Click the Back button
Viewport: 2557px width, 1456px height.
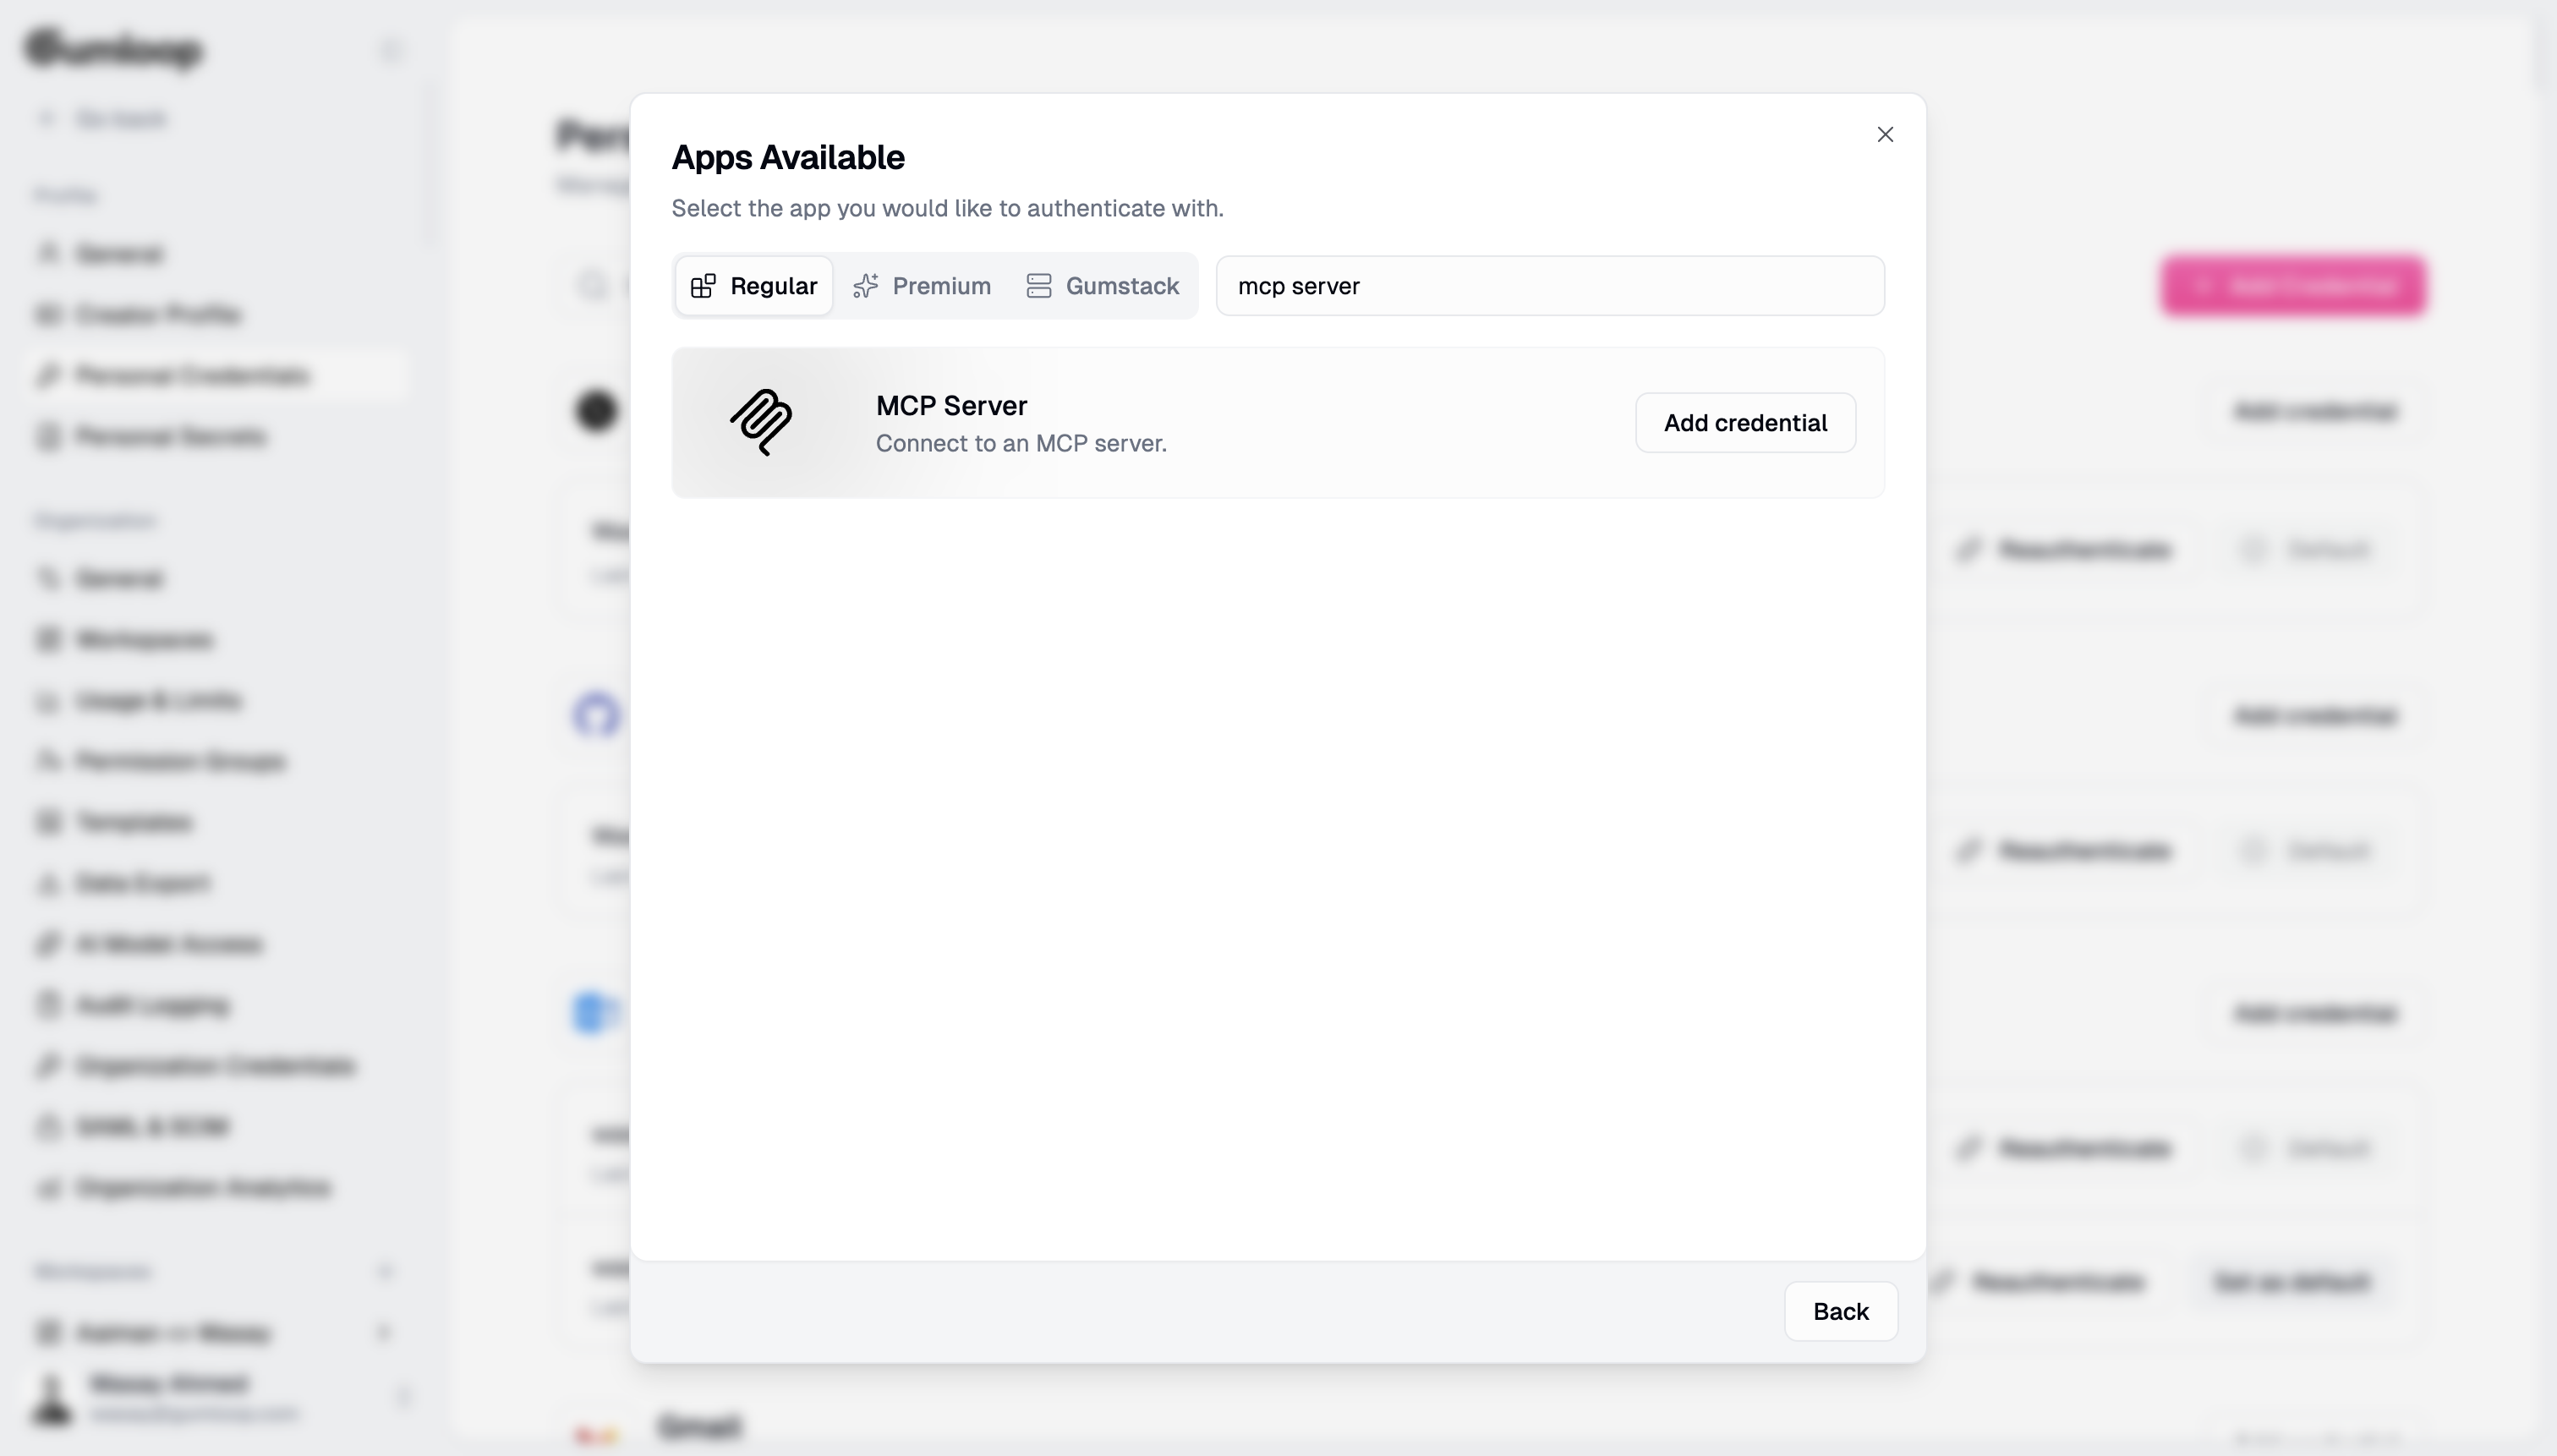1841,1311
